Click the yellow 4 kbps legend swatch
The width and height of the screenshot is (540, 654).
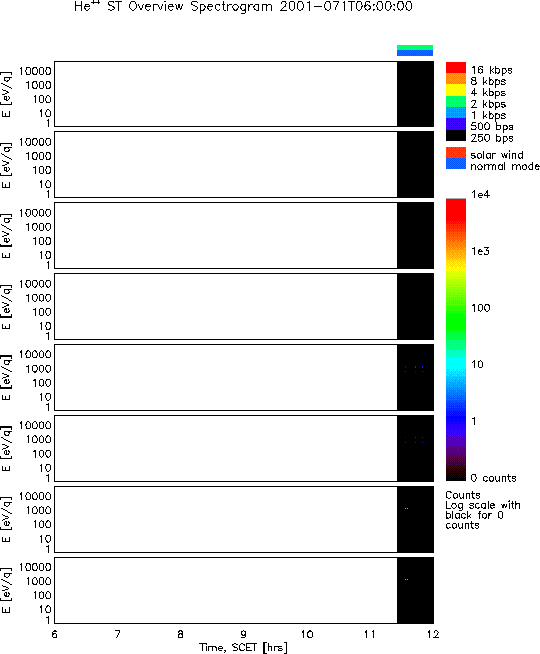pyautogui.click(x=456, y=90)
